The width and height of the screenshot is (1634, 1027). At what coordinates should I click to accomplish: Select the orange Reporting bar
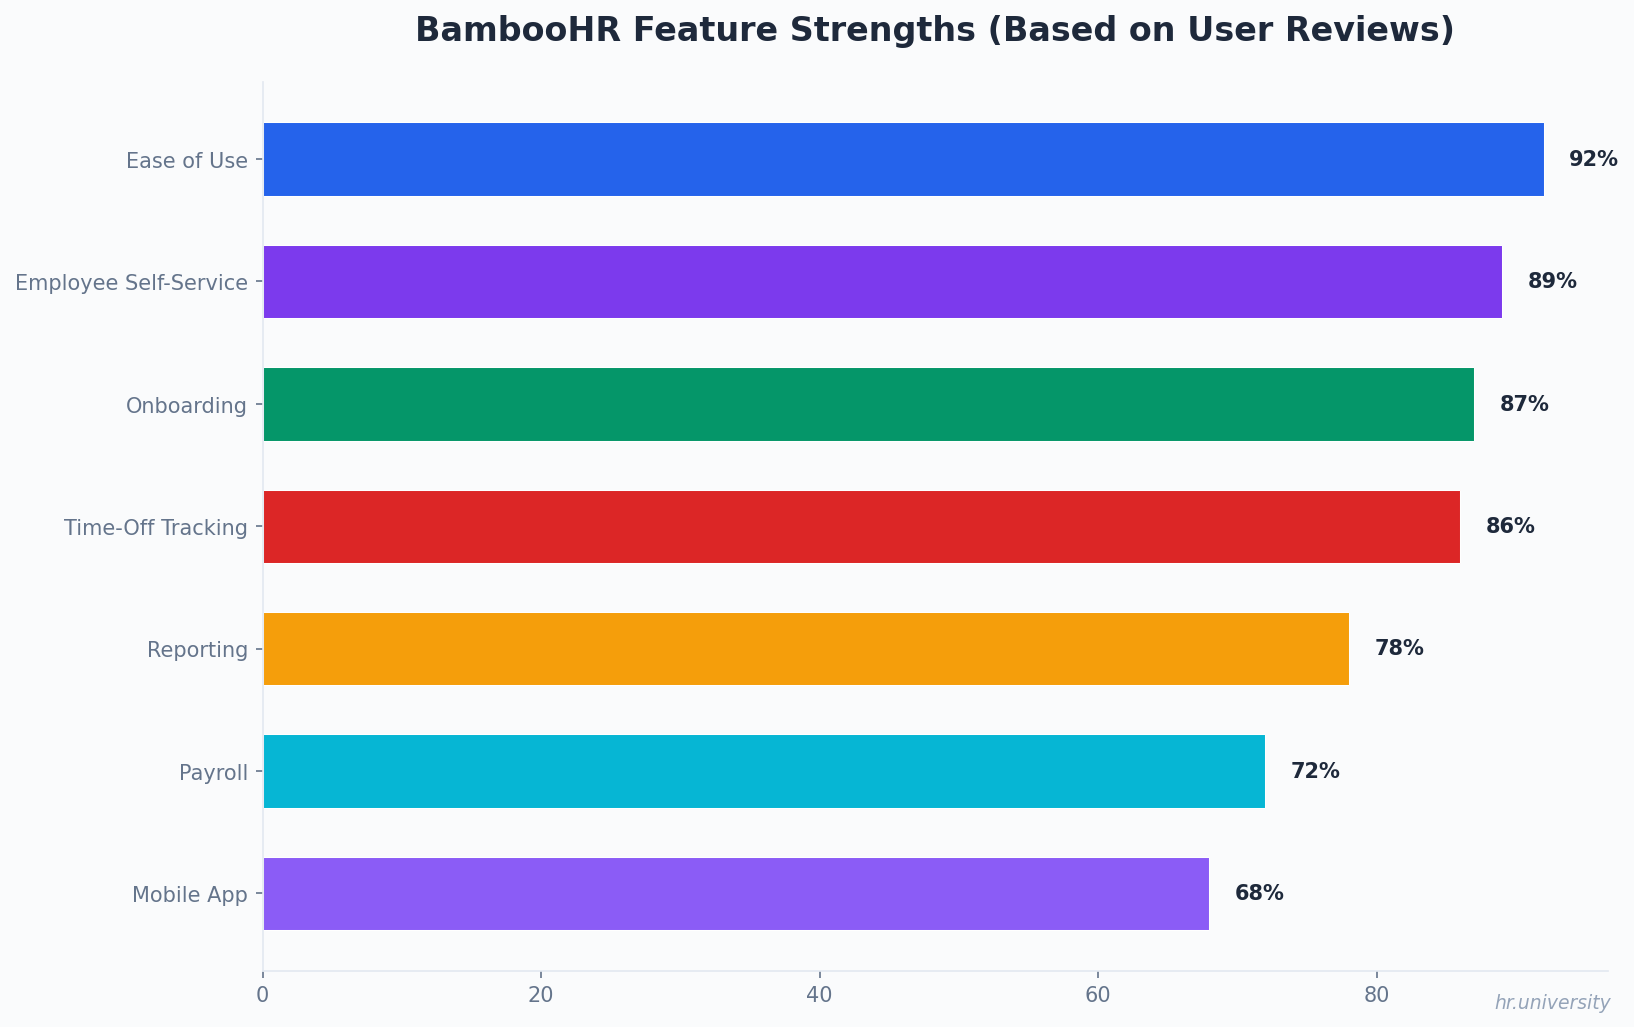point(806,649)
